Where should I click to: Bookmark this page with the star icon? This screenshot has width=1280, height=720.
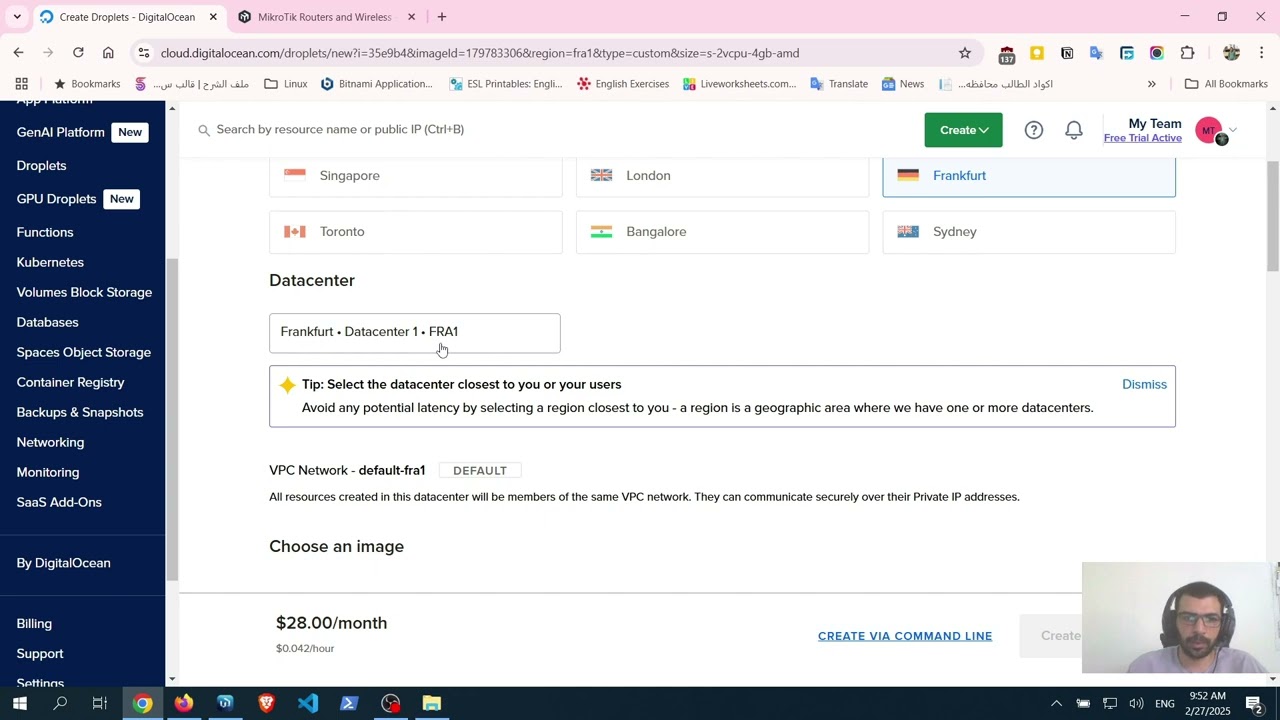(x=965, y=53)
